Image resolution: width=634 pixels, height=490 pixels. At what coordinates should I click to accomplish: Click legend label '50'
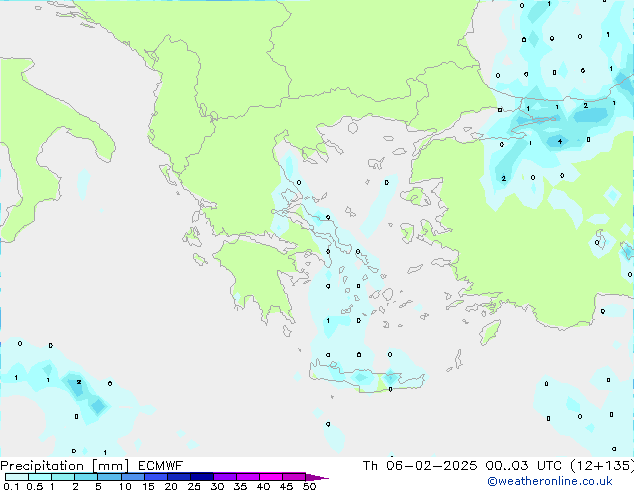pos(309,486)
